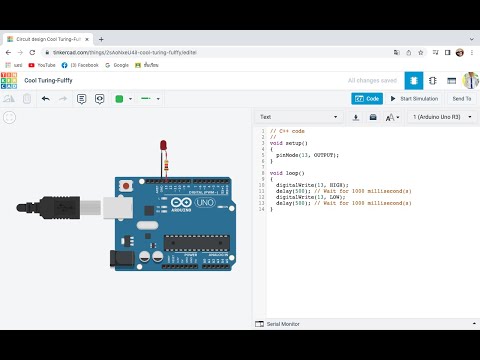Open the wire type dropdown arrow
Viewport: 480px width, 360px height.
pos(158,99)
